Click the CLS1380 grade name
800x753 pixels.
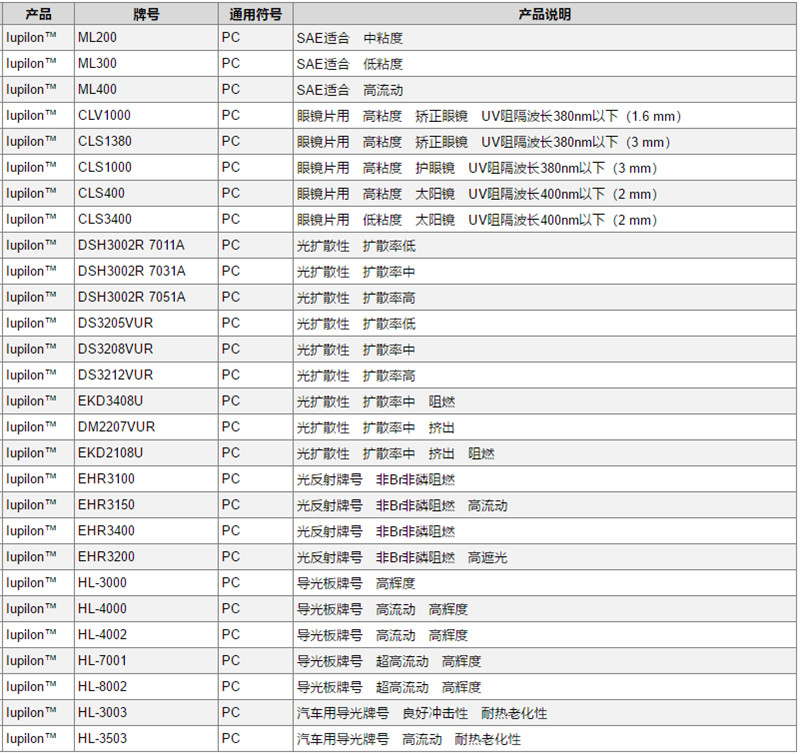click(x=104, y=142)
